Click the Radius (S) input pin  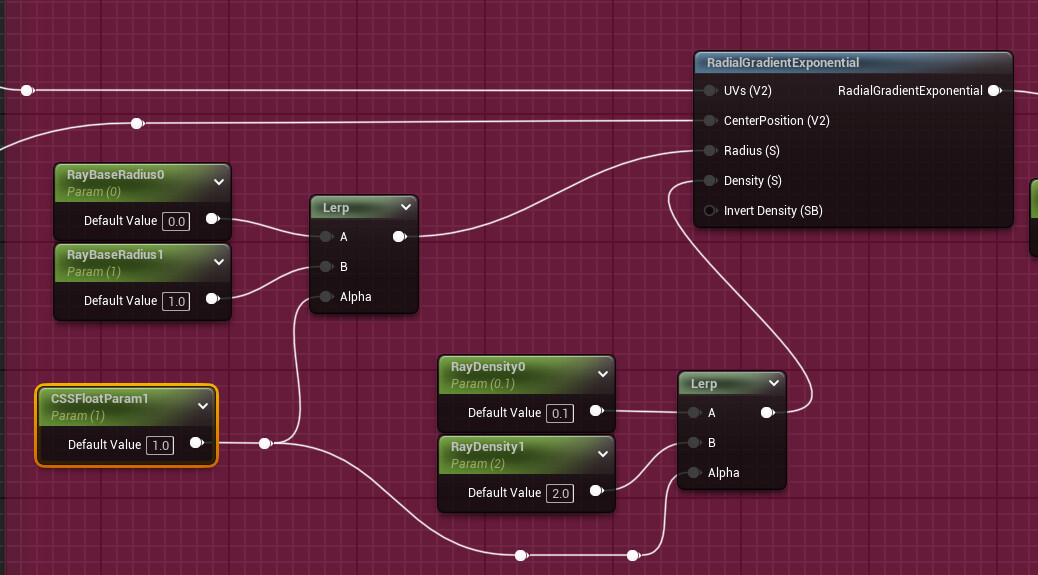(710, 151)
